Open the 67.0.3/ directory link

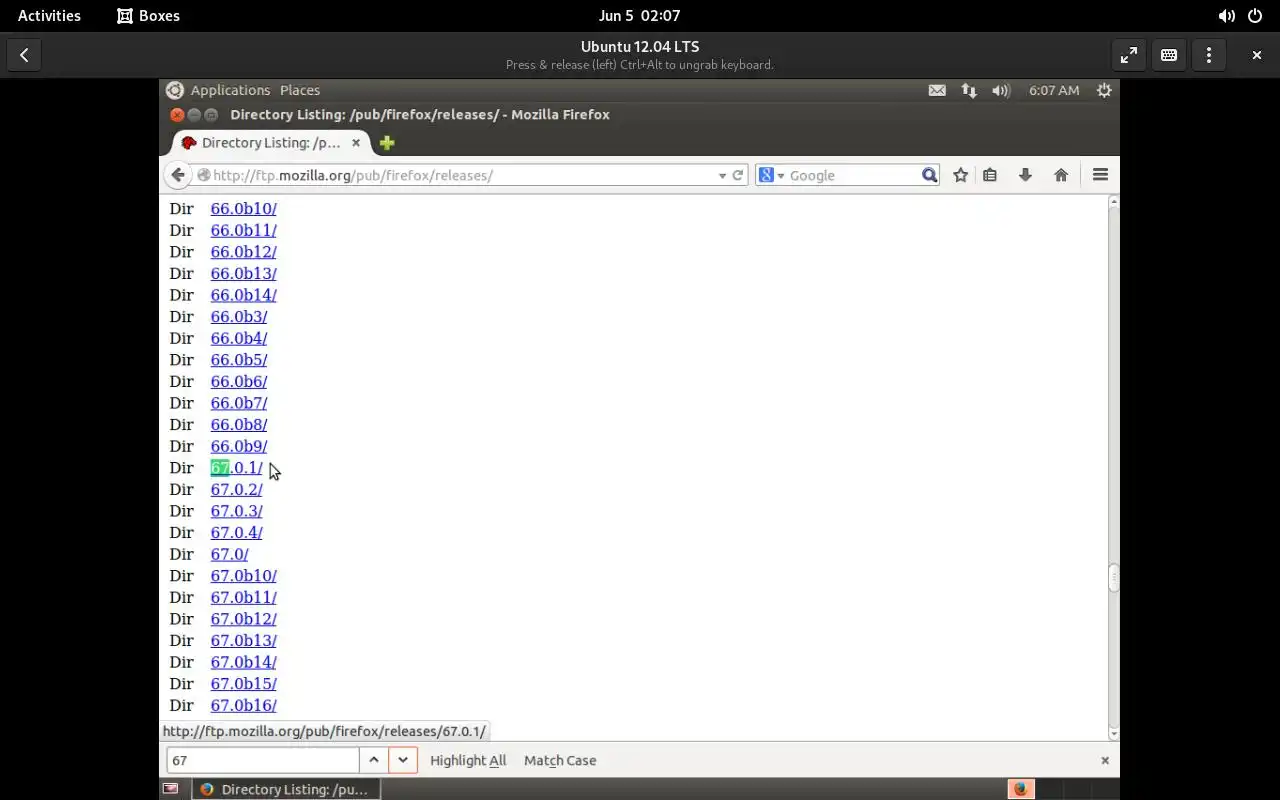(237, 511)
